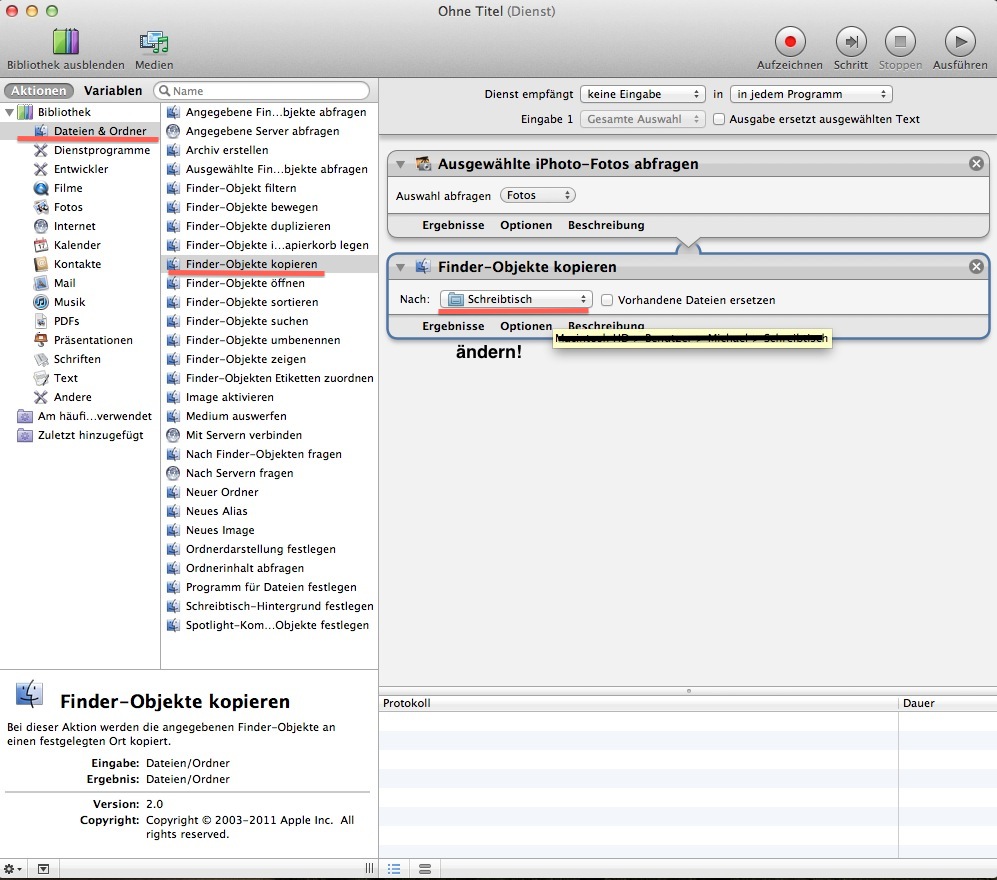The width and height of the screenshot is (997, 880).
Task: Switch to the list protocol view icon
Action: [x=394, y=869]
